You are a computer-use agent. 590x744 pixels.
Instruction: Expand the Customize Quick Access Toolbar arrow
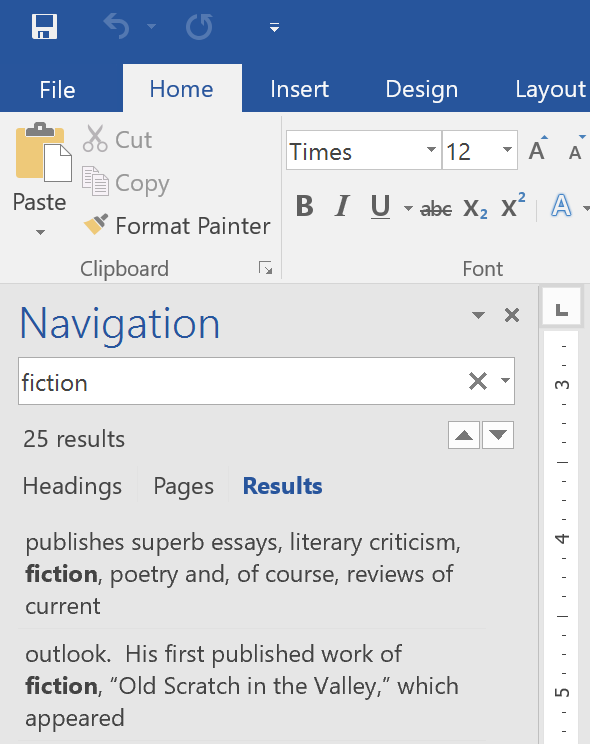click(274, 28)
